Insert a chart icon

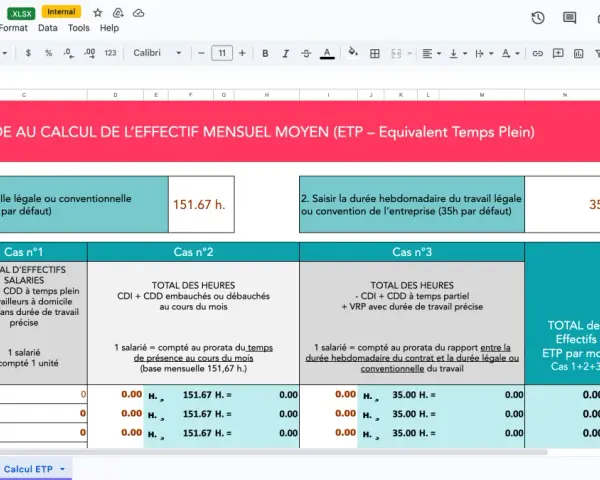coord(579,54)
